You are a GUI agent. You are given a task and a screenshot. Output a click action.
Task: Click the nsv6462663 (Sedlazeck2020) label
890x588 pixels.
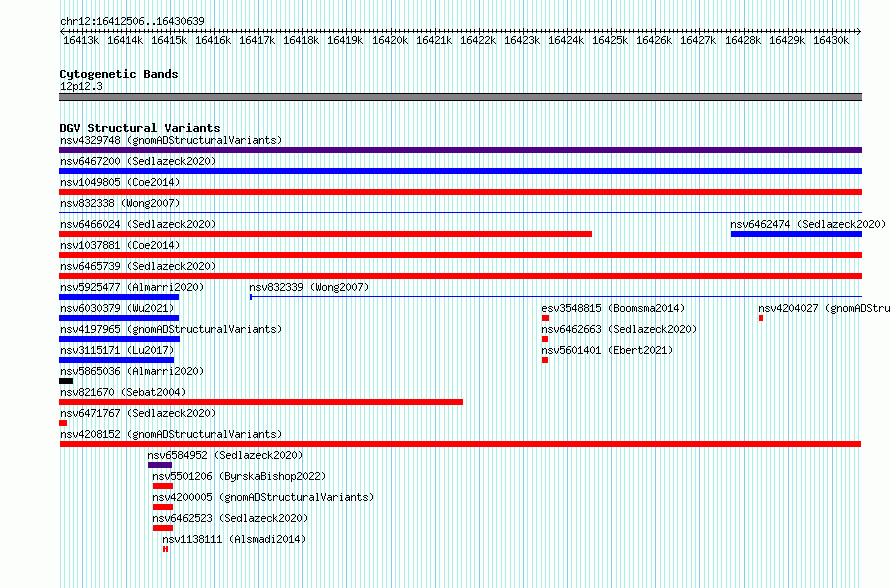coord(619,329)
